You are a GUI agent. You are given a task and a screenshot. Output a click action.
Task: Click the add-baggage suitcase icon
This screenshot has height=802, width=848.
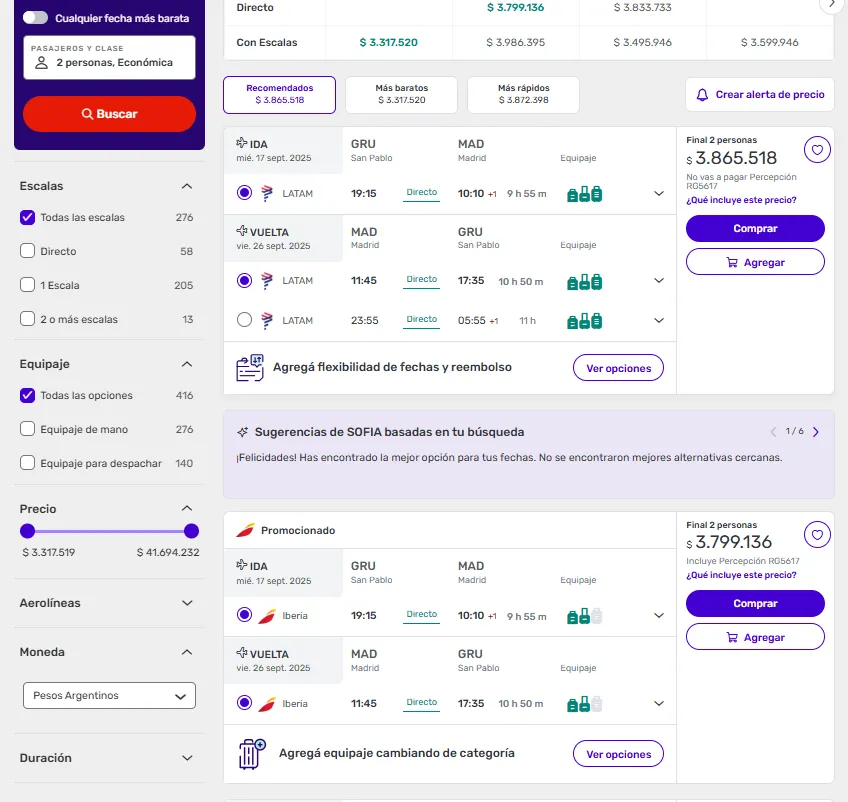pos(252,753)
